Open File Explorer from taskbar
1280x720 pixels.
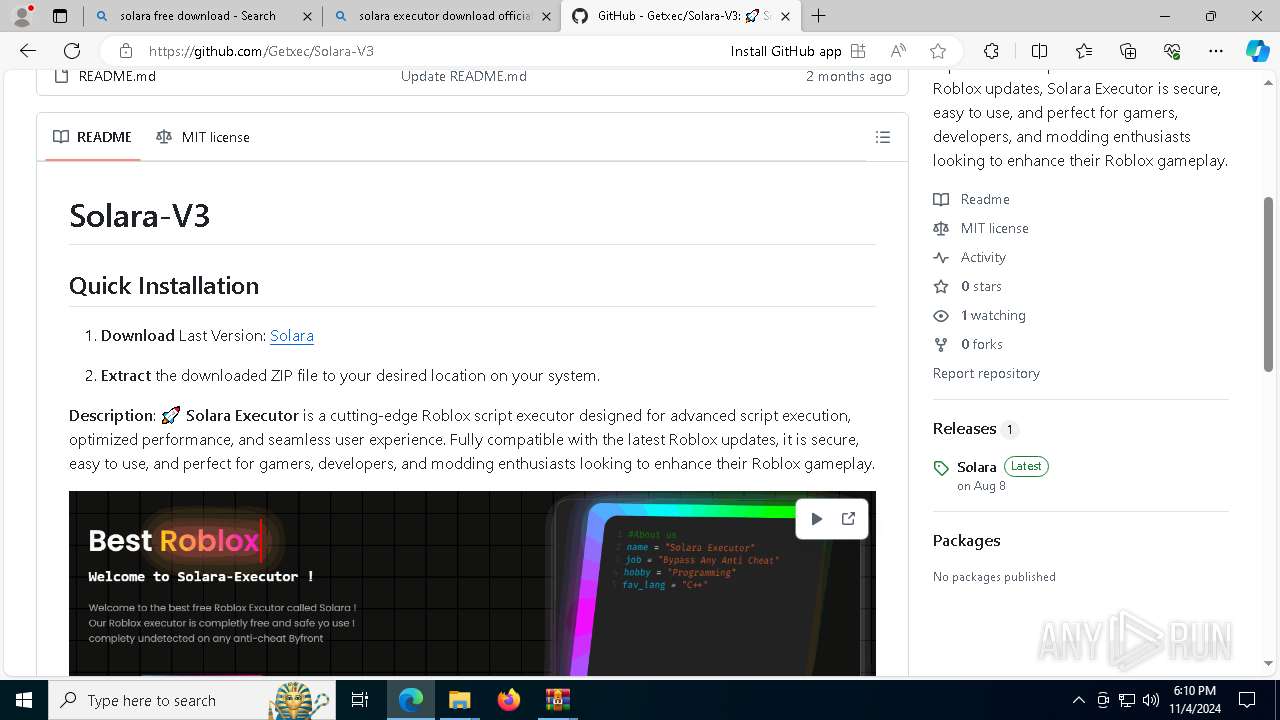click(x=459, y=700)
